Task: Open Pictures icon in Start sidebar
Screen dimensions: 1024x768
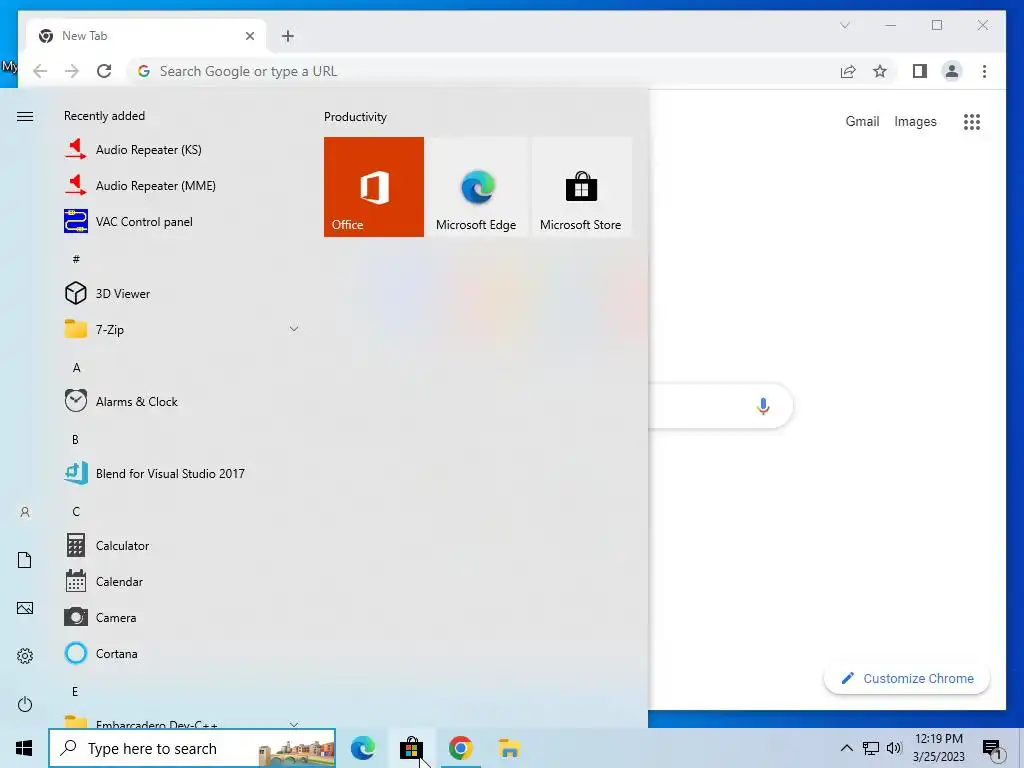Action: pos(25,608)
